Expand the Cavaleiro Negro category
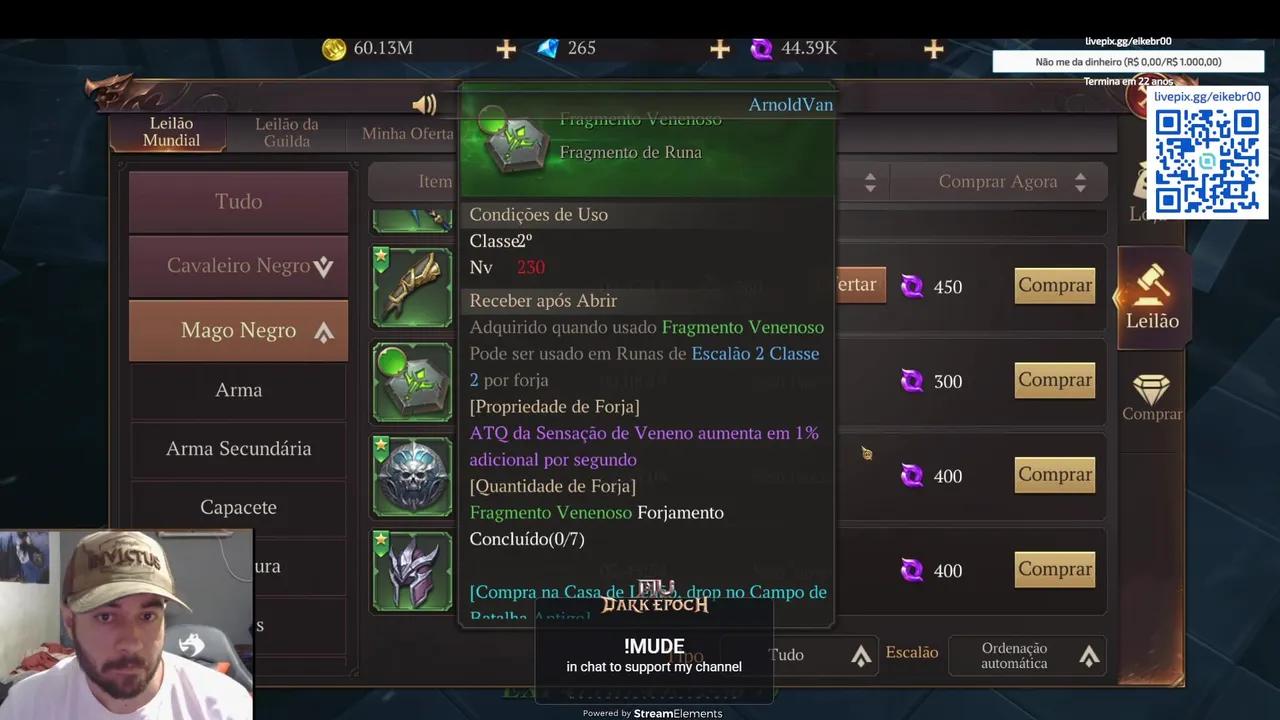This screenshot has width=1280, height=720. point(238,266)
